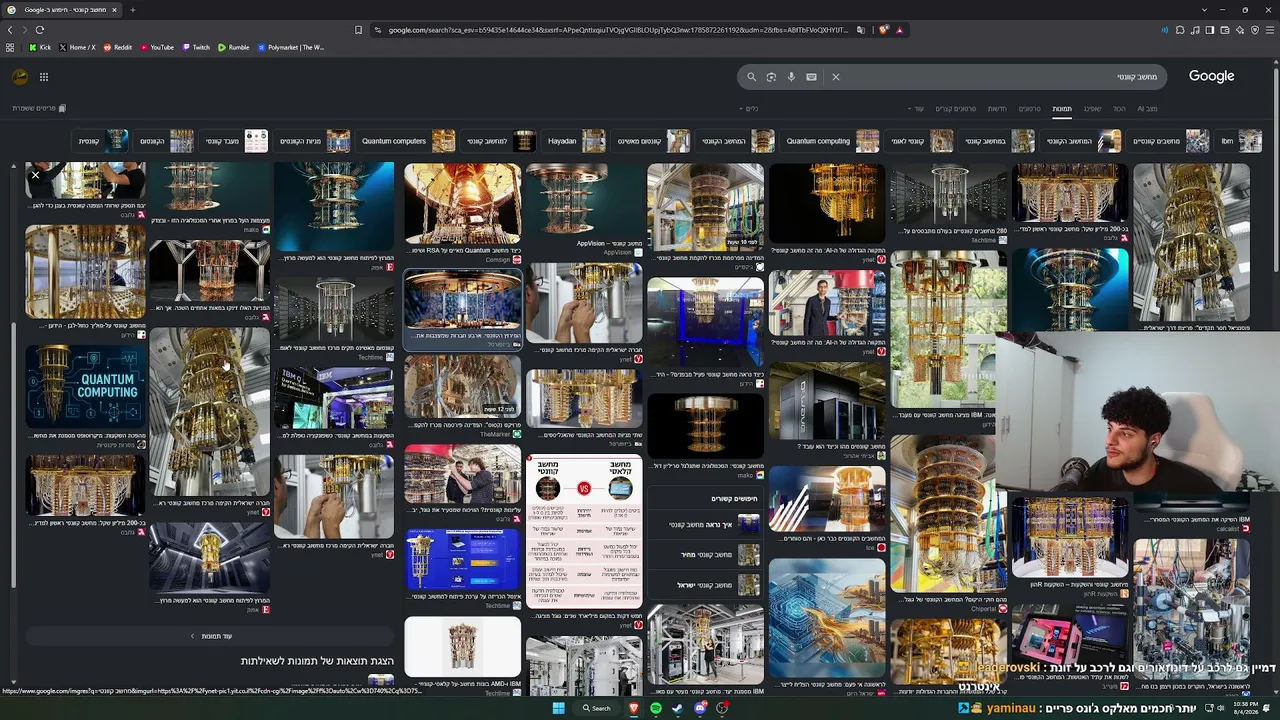This screenshot has width=1280, height=720.
Task: Start voice search with the microphone icon
Action: click(x=791, y=77)
